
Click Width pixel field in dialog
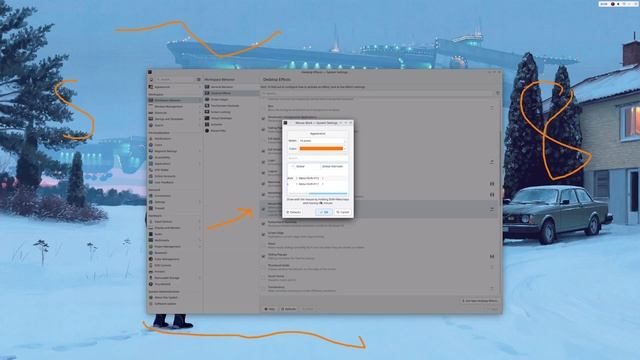322,141
